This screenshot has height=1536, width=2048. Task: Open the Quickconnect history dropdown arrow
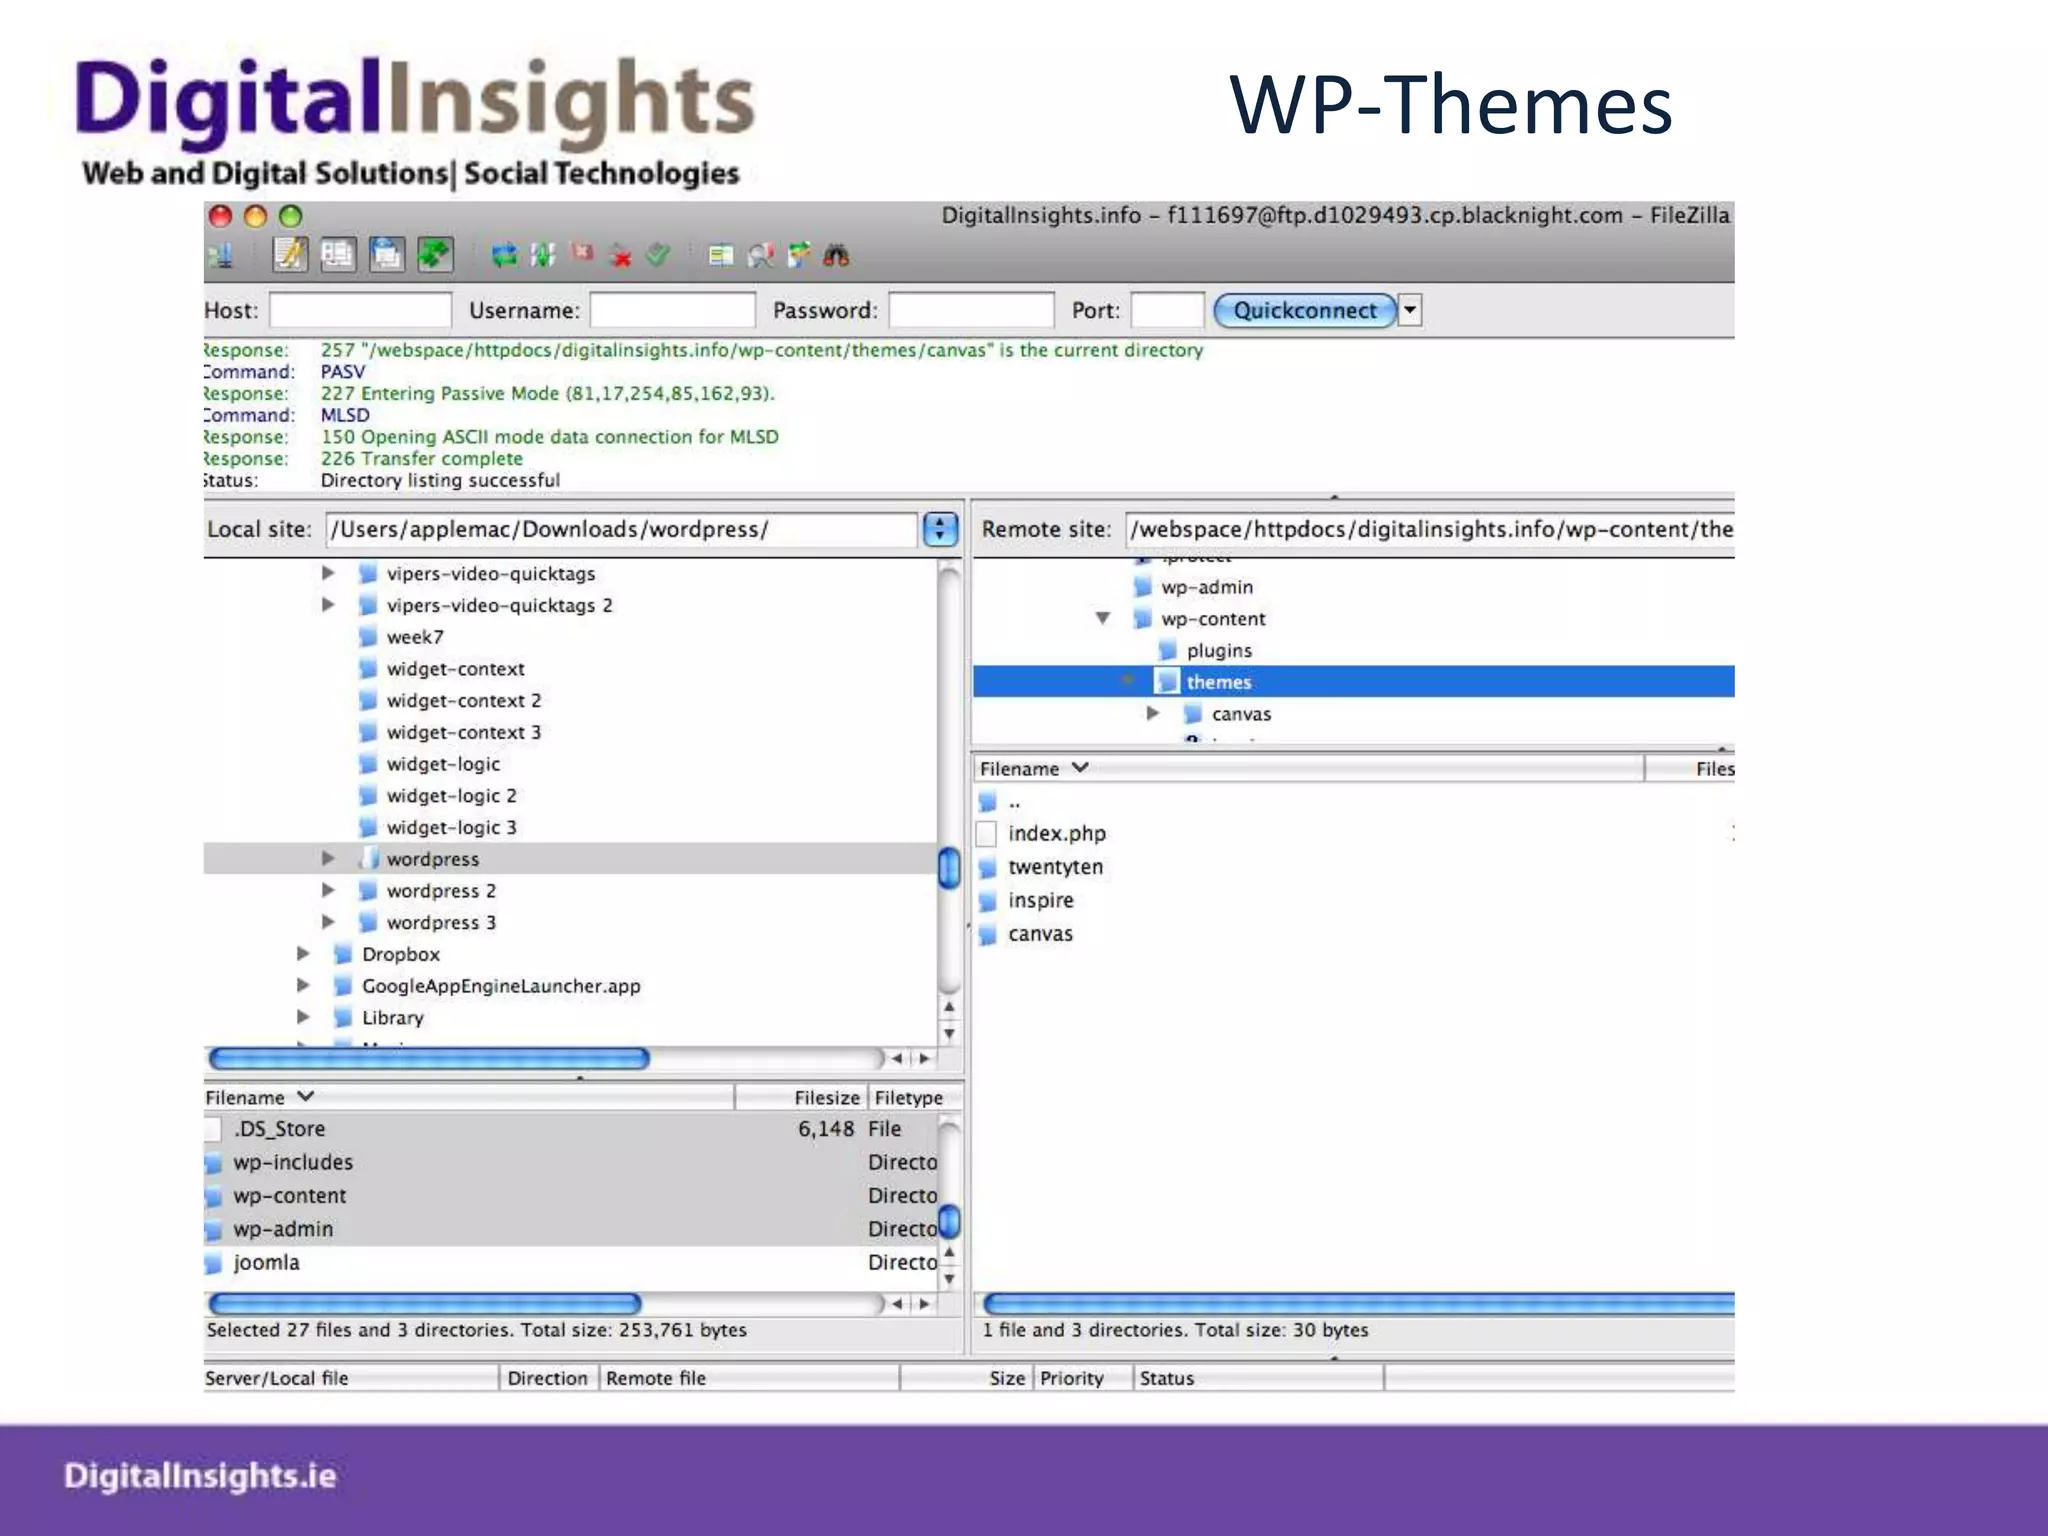[x=1410, y=310]
